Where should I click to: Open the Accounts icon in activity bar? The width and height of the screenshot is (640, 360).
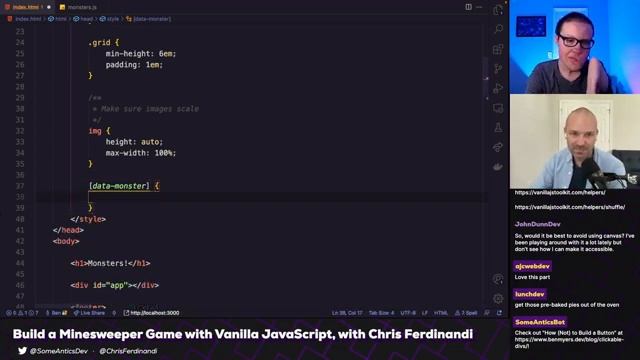(498, 279)
